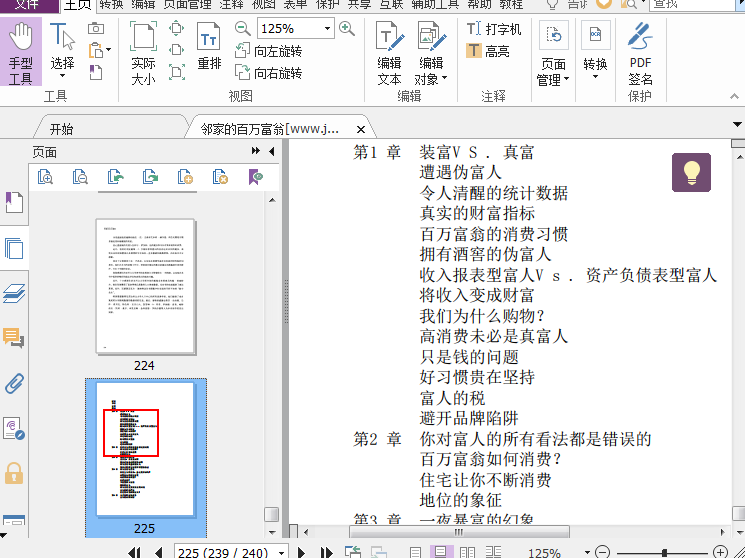Image resolution: width=745 pixels, height=558 pixels.
Task: Click the status bar zoom slider handle
Action: 664,552
